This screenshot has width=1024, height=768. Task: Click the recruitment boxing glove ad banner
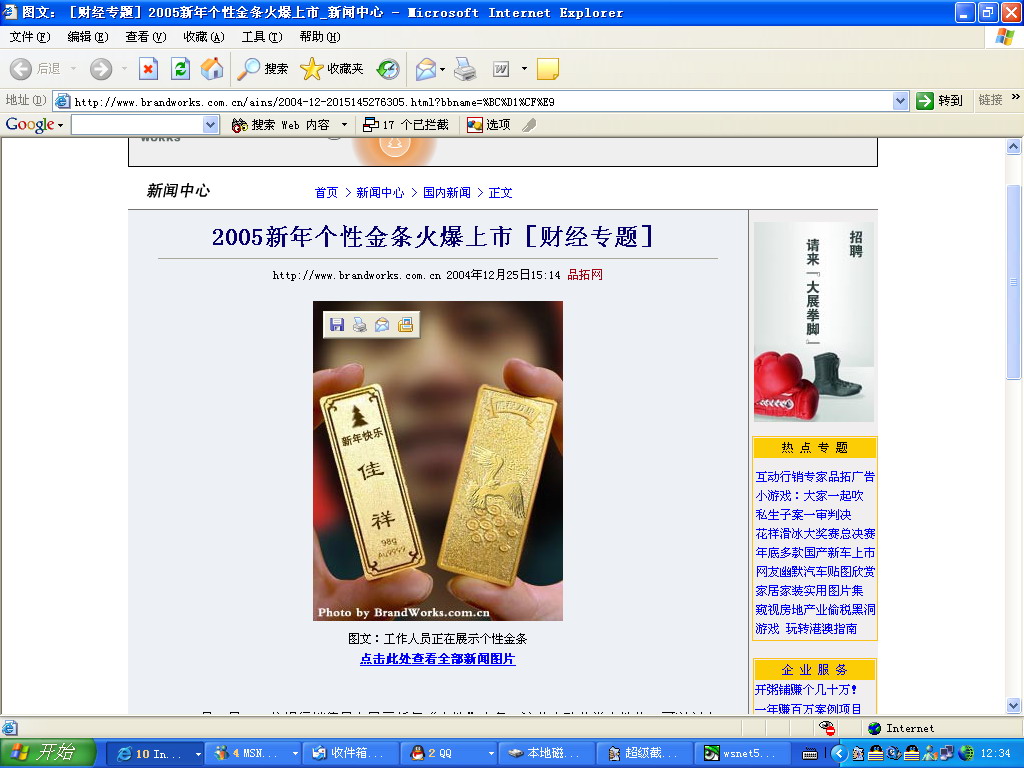click(x=814, y=322)
